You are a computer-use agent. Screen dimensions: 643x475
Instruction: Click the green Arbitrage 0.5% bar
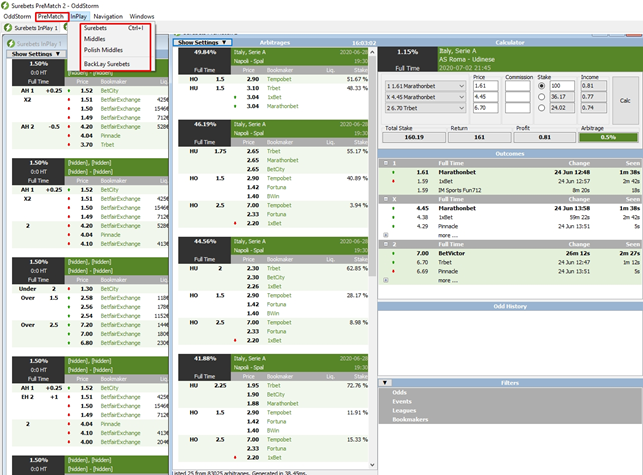(x=608, y=137)
